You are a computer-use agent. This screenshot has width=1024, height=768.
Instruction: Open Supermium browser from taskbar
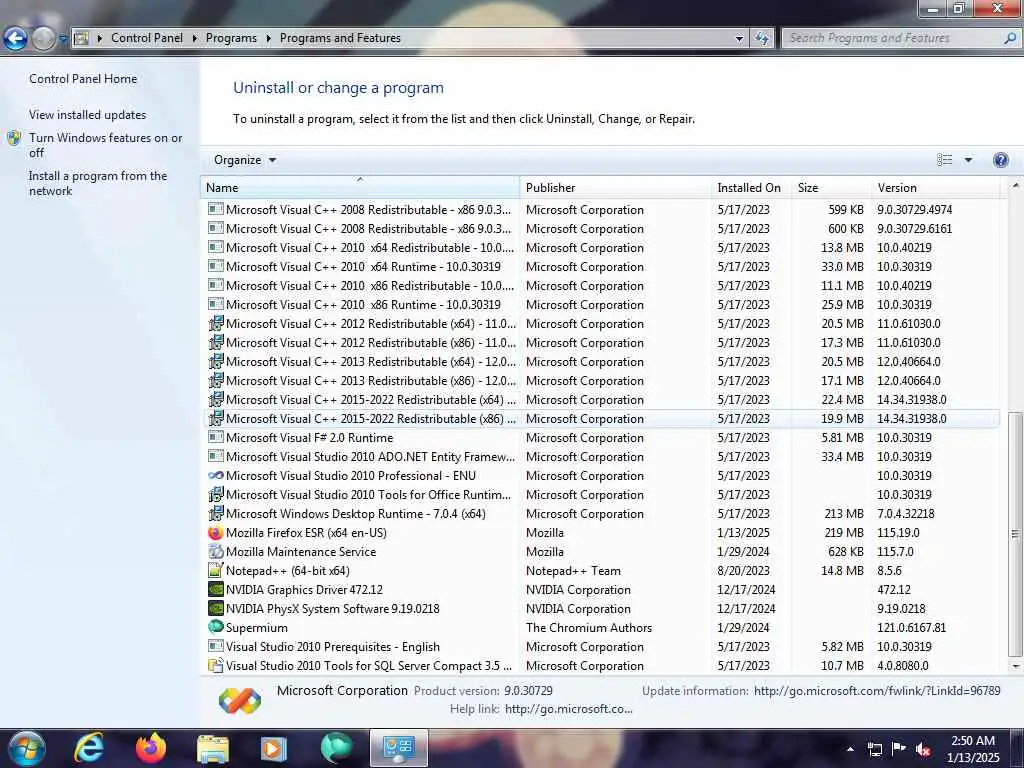(x=336, y=748)
